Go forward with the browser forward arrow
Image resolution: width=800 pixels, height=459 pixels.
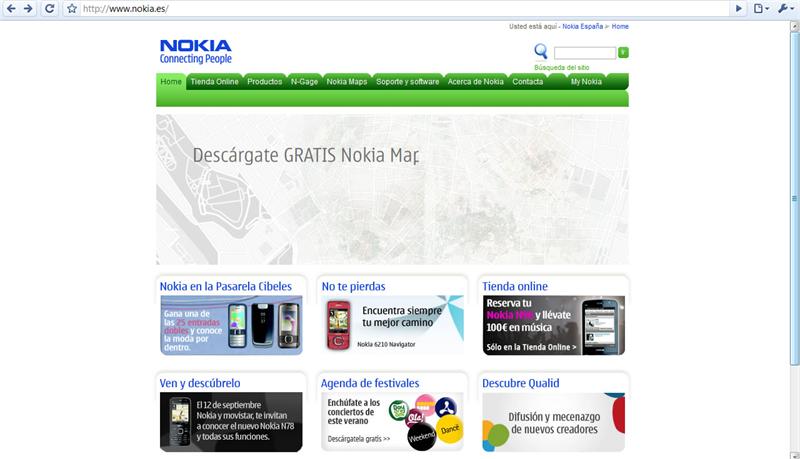[28, 8]
